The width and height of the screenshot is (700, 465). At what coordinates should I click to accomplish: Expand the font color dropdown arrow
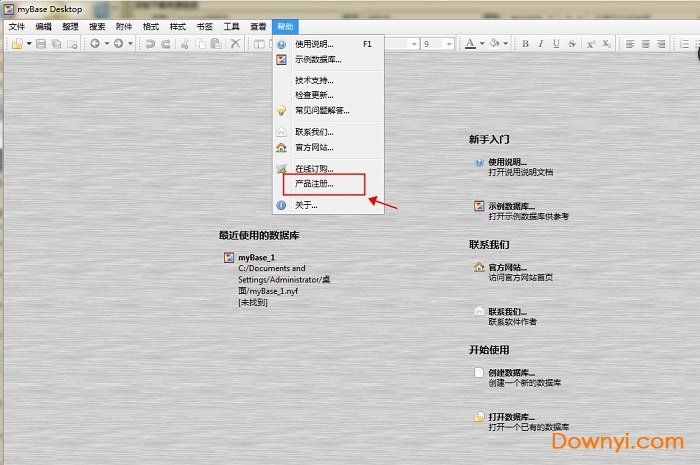482,44
